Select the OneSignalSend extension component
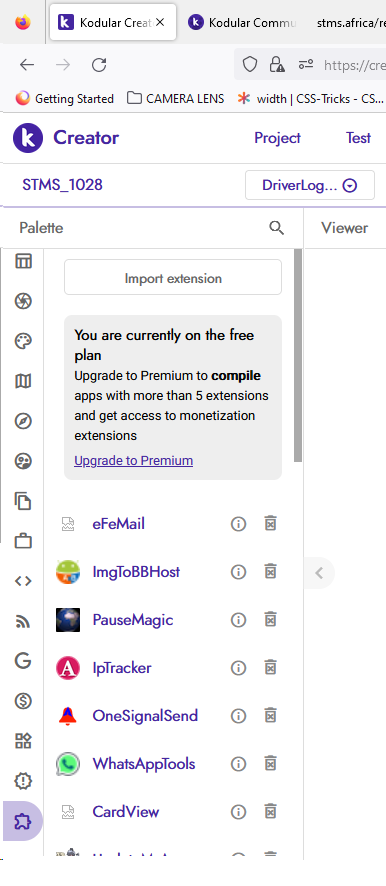Image resolution: width=386 pixels, height=886 pixels. pos(145,716)
